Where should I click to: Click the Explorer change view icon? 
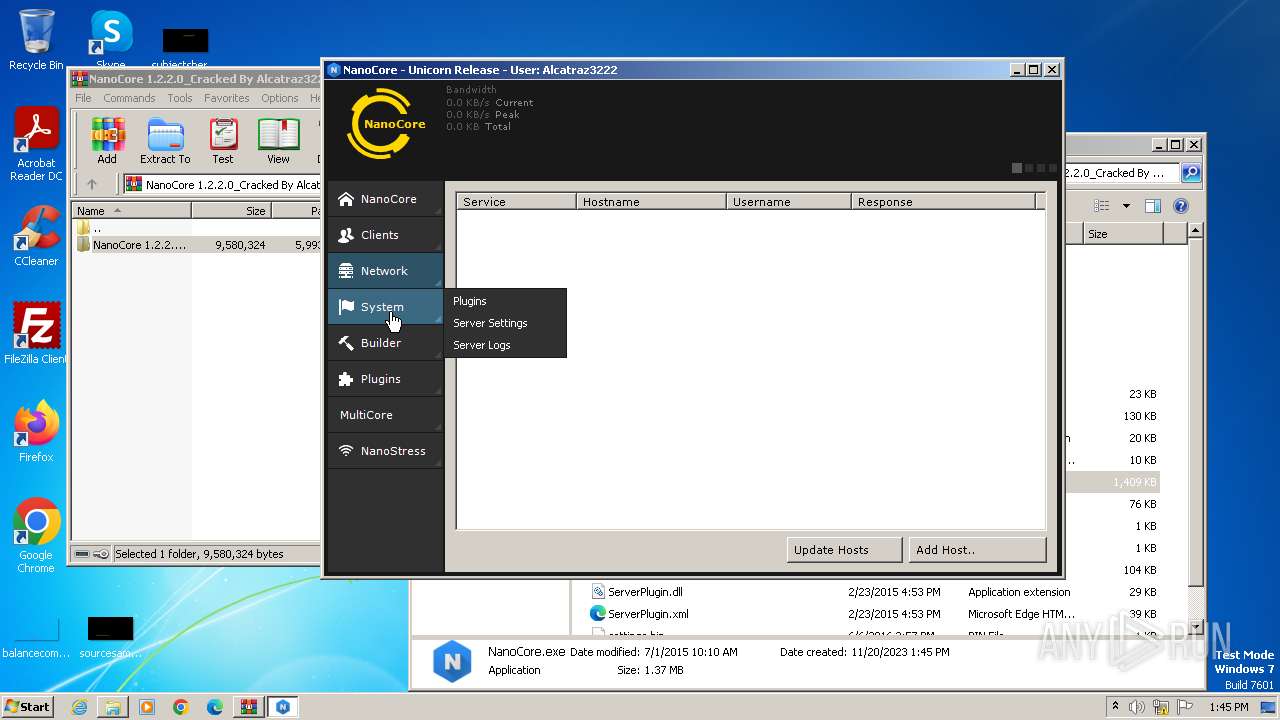point(1102,206)
